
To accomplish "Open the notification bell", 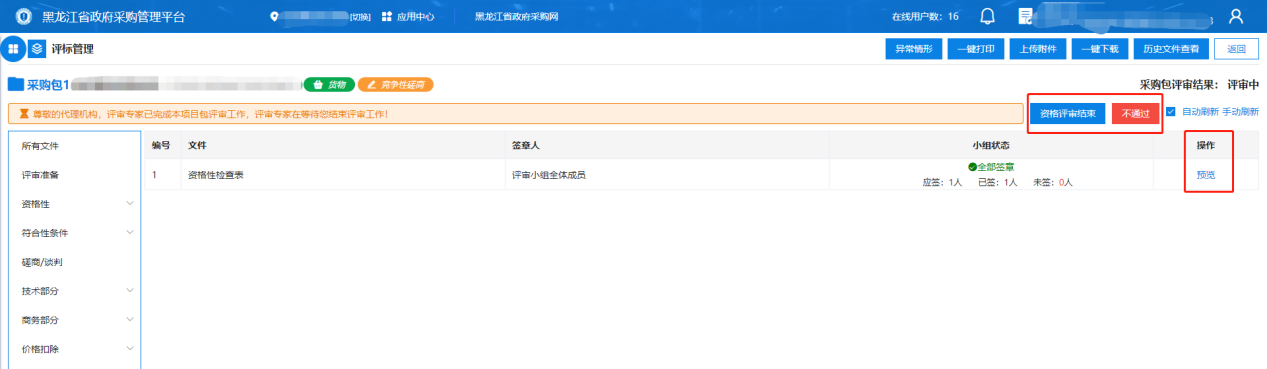I will [988, 17].
